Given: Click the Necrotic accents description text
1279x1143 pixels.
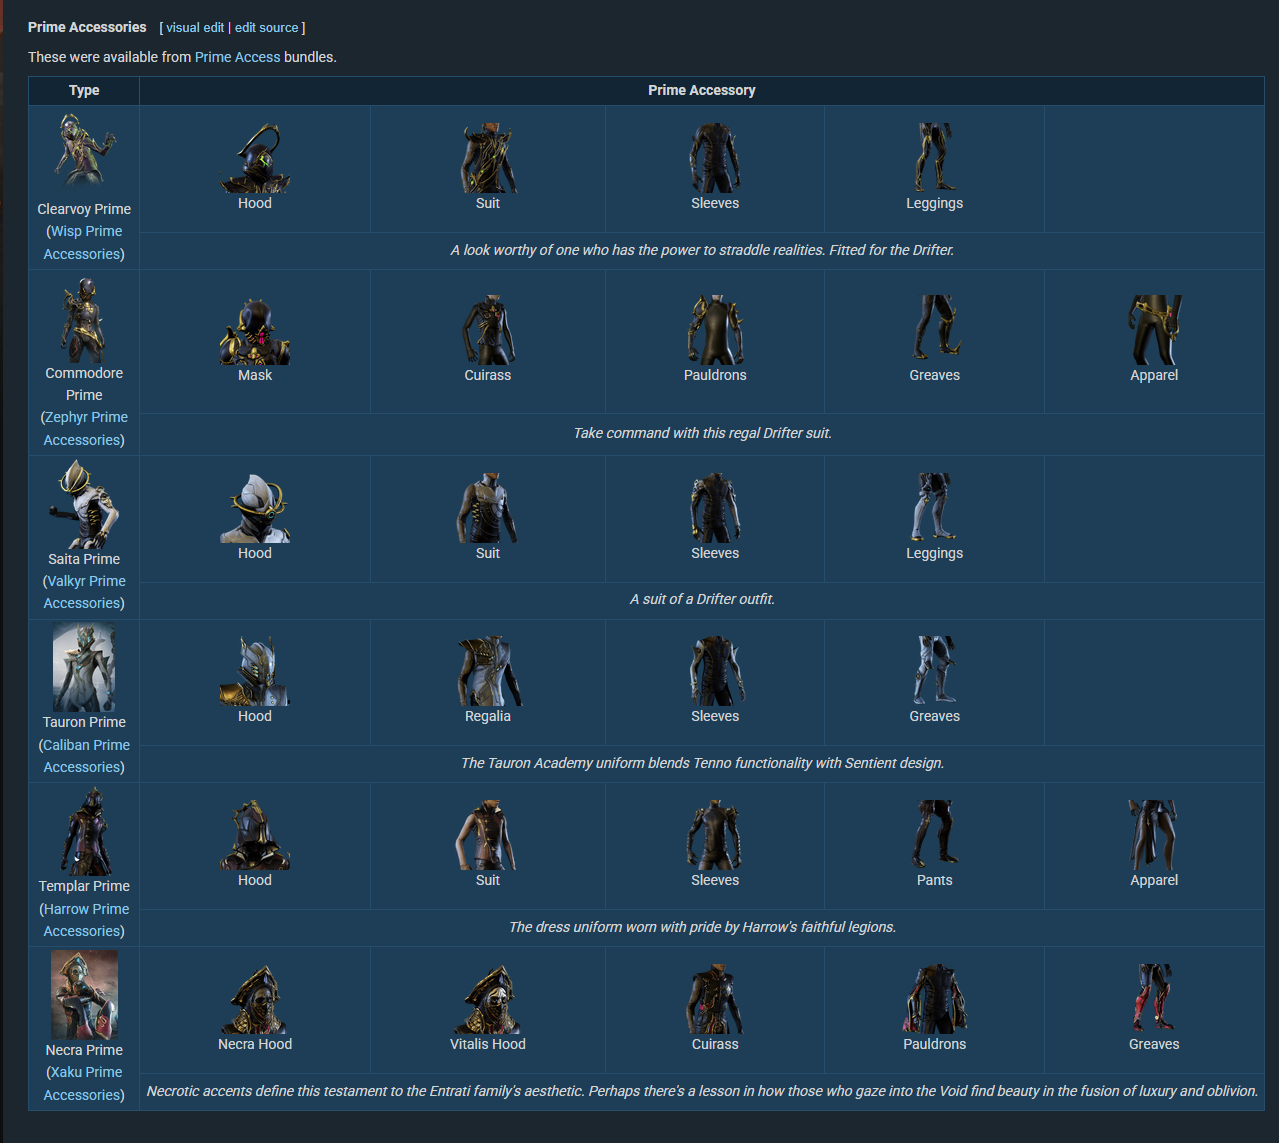Looking at the screenshot, I should point(702,1091).
